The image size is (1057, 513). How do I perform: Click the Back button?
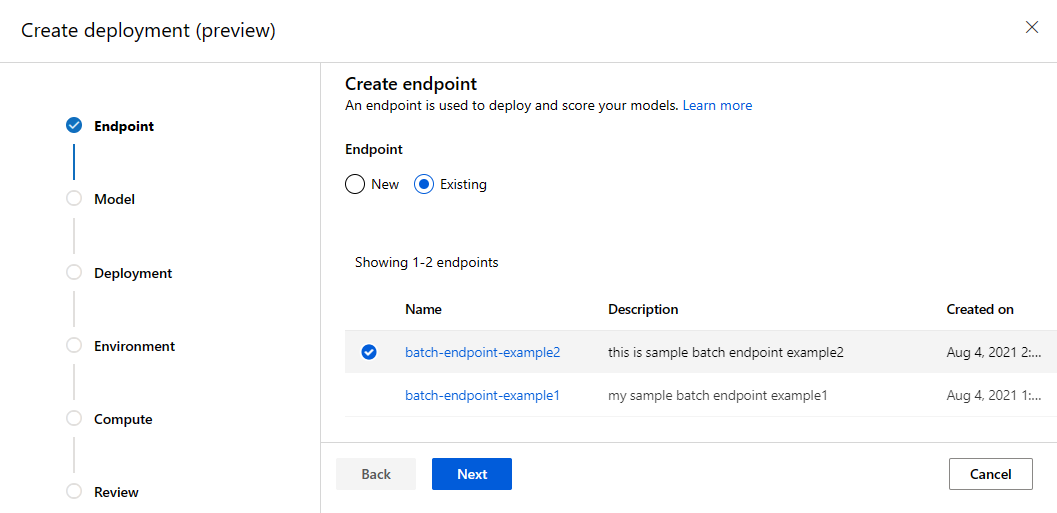[376, 474]
